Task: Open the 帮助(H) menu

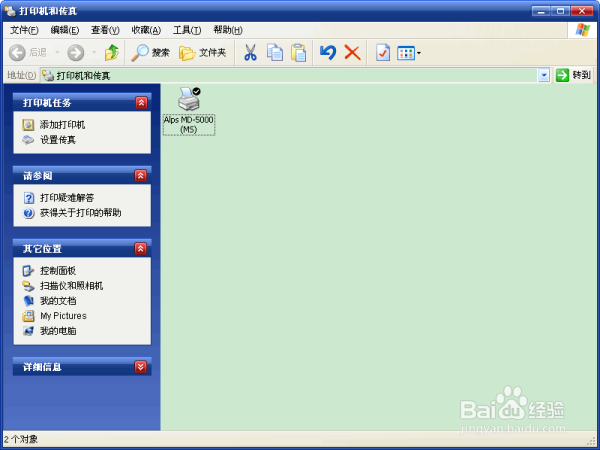Action: [x=228, y=30]
